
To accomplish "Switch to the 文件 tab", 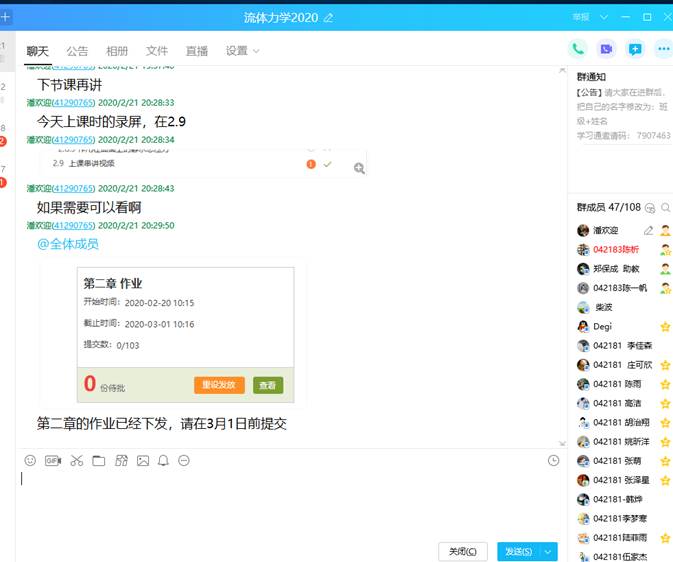I will click(x=157, y=51).
